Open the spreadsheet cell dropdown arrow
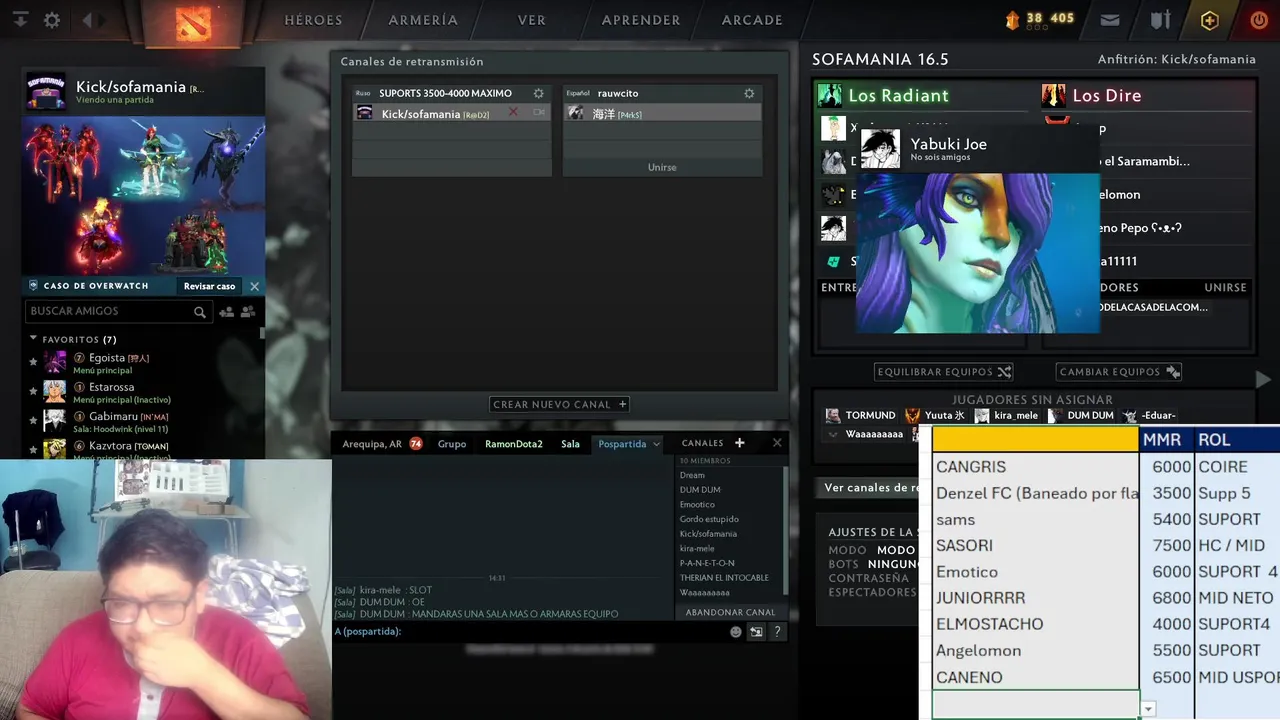 1148,709
